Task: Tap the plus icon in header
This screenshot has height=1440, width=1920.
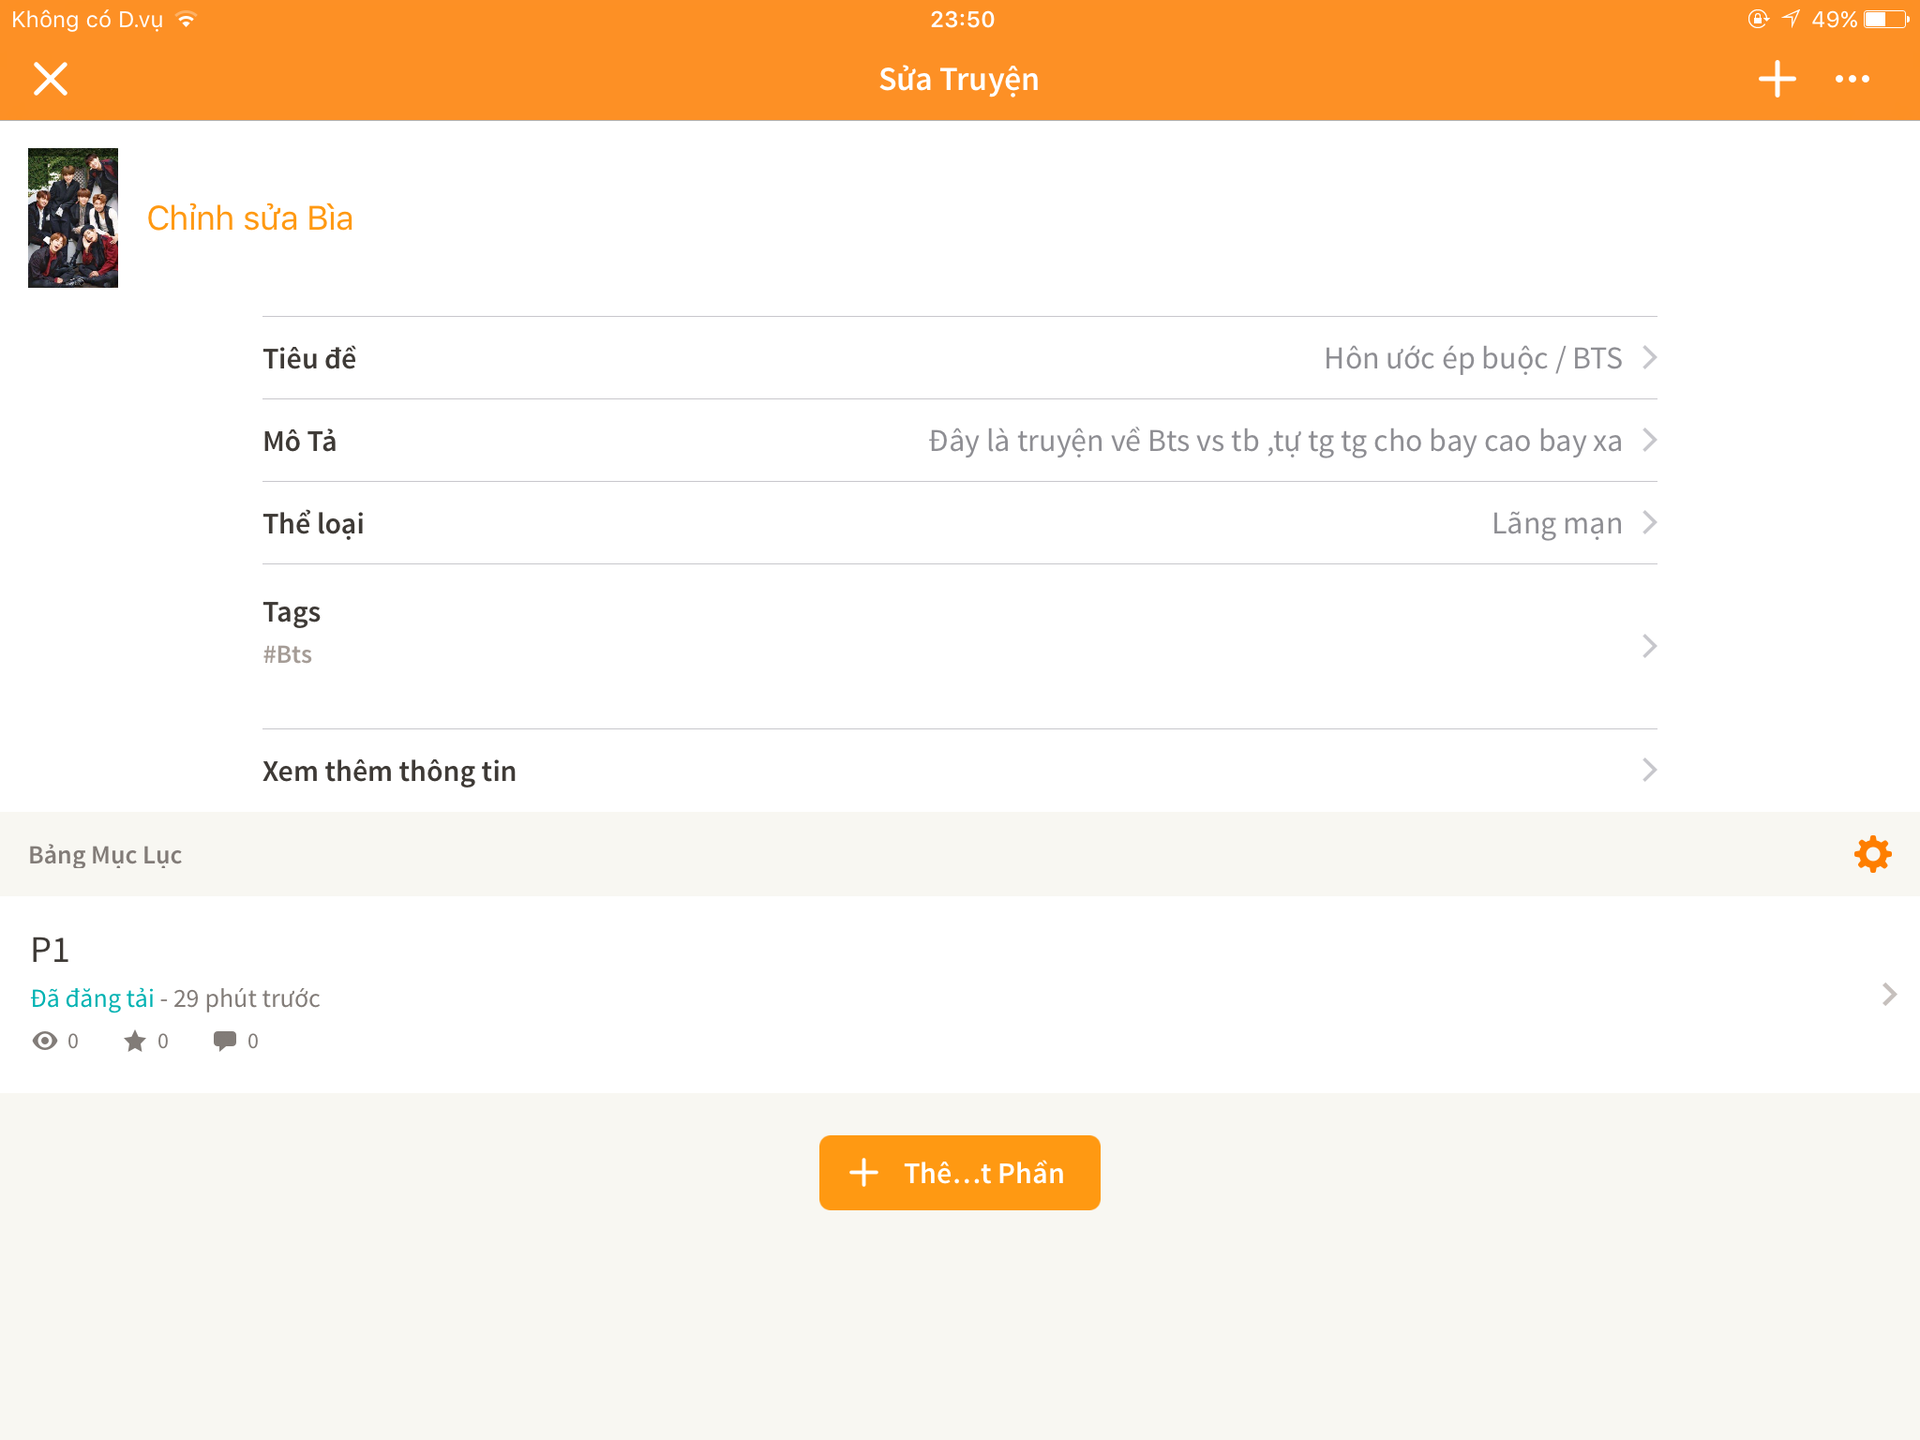Action: [1777, 79]
